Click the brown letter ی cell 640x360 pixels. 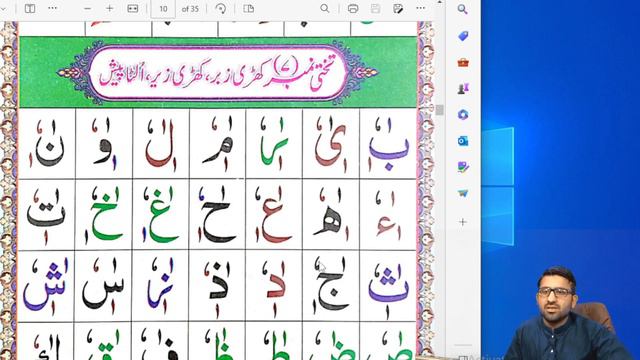331,144
